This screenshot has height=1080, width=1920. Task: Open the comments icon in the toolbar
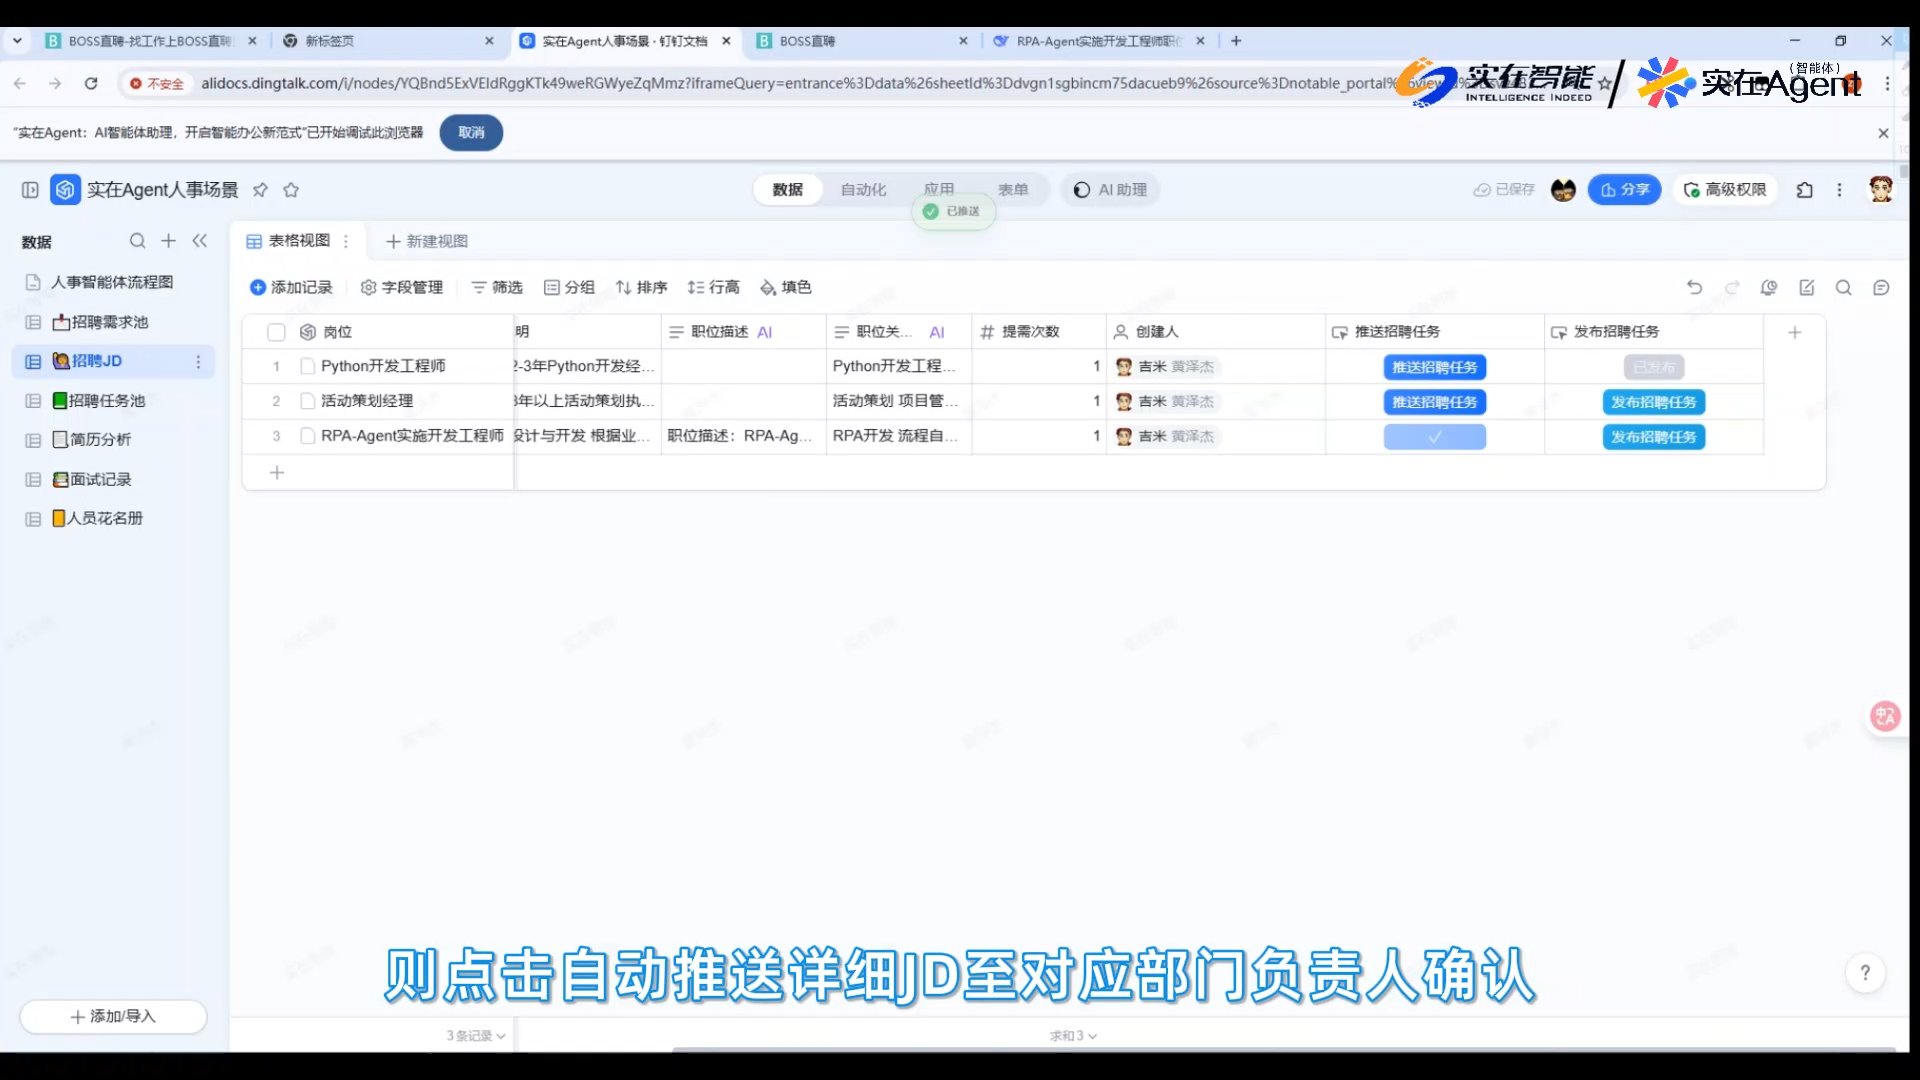[1881, 288]
